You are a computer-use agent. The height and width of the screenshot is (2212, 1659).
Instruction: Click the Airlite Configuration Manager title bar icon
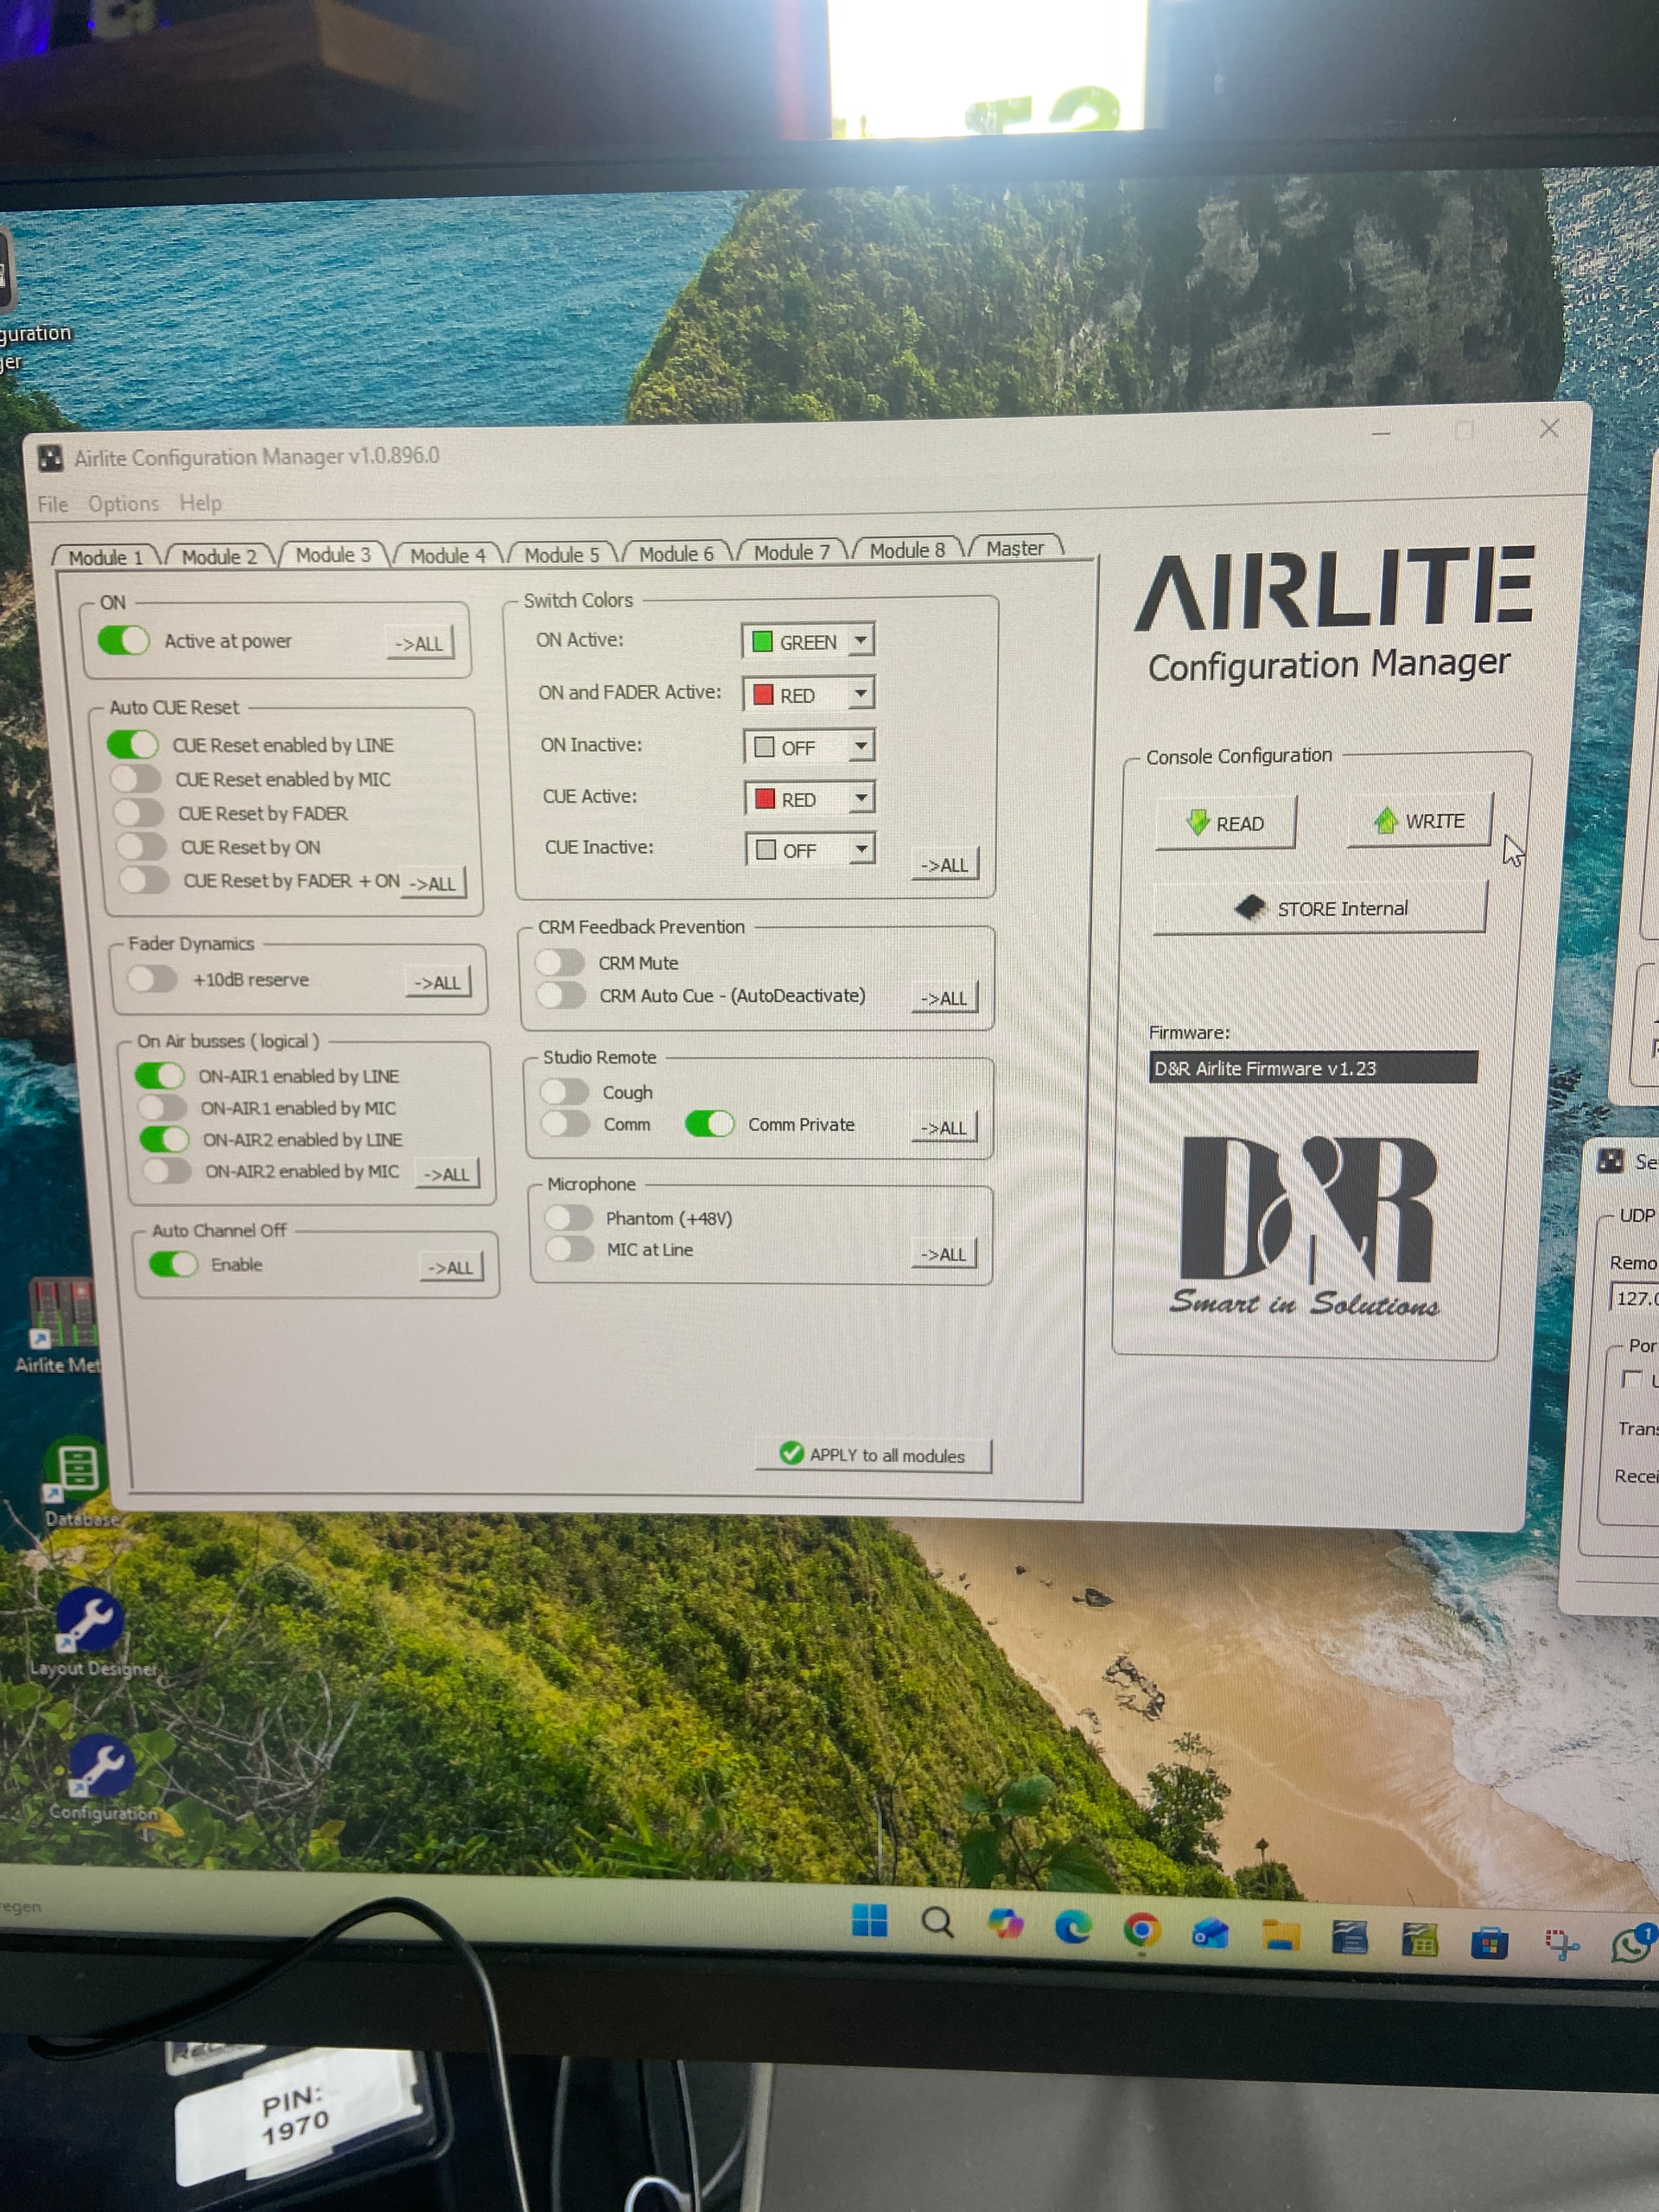point(50,459)
